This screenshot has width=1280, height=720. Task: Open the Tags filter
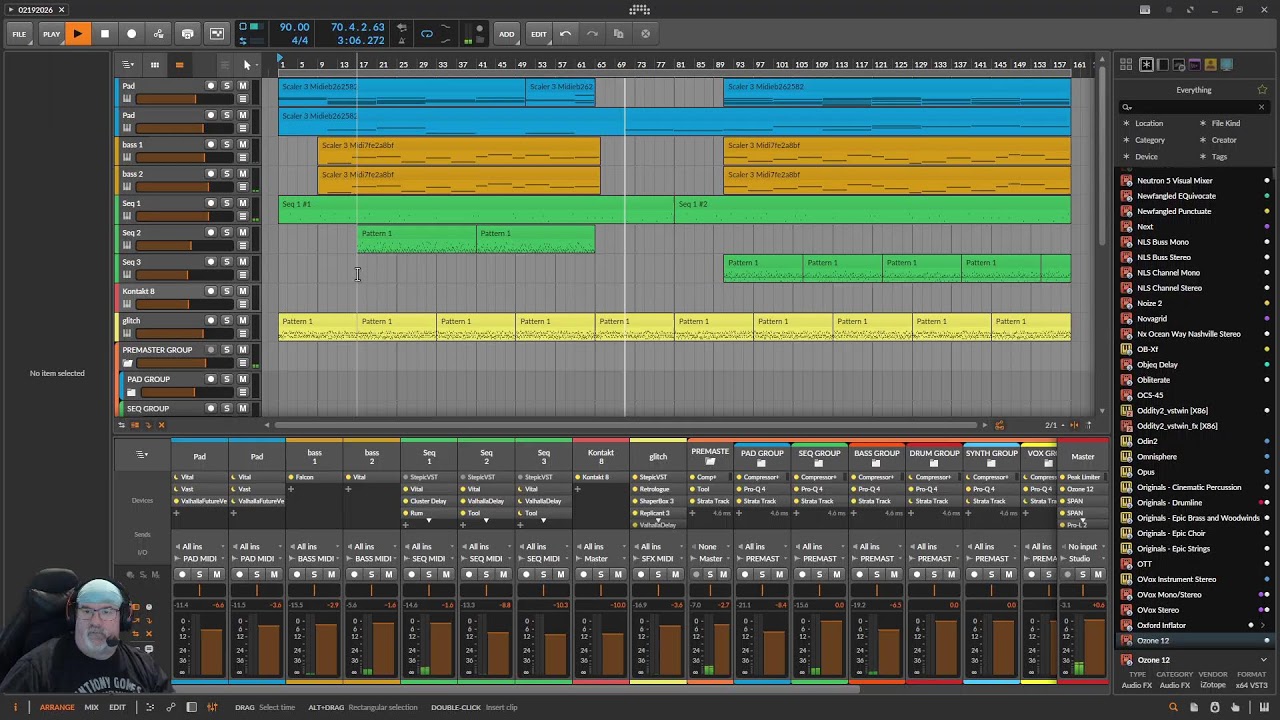coord(1219,157)
